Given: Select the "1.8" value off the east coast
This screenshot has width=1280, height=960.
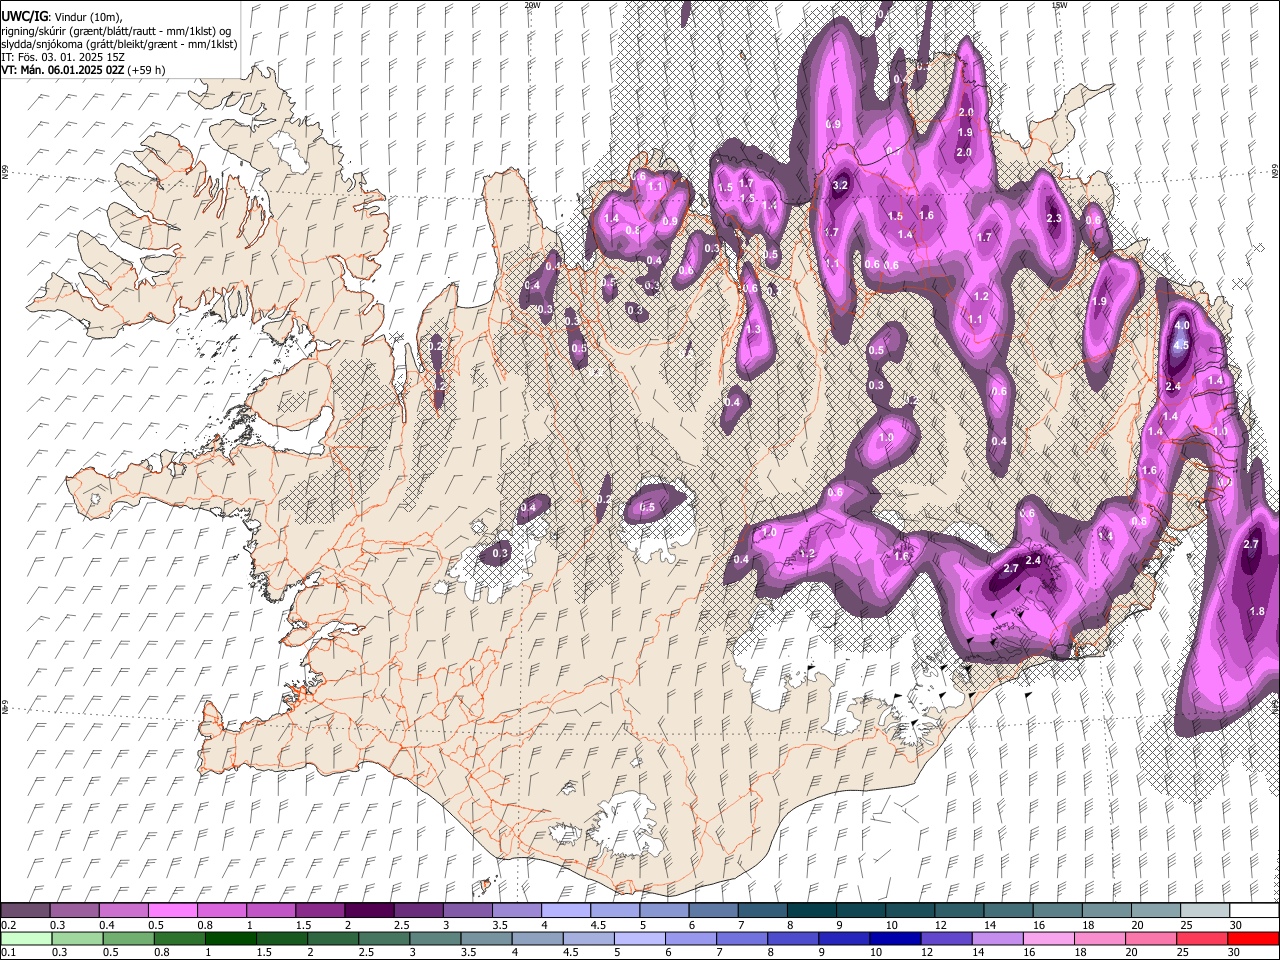Looking at the screenshot, I should coord(1258,611).
